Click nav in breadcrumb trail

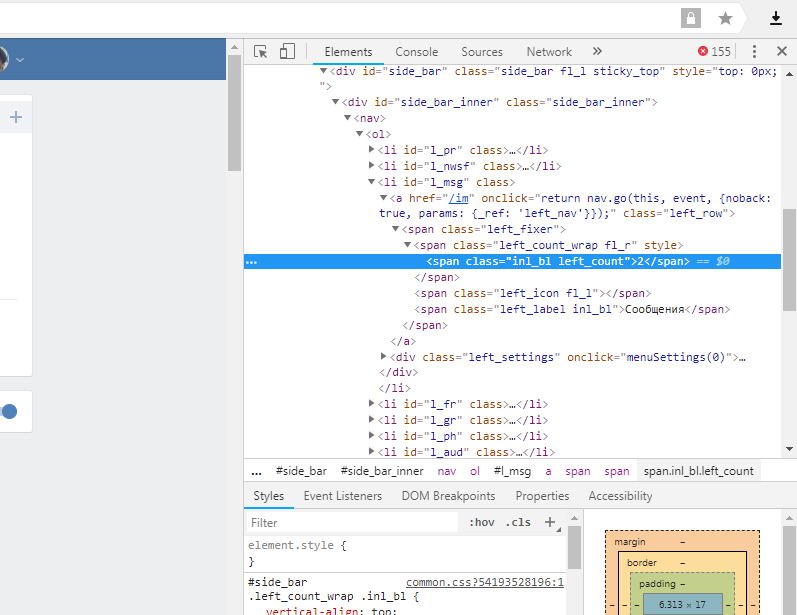pos(447,471)
